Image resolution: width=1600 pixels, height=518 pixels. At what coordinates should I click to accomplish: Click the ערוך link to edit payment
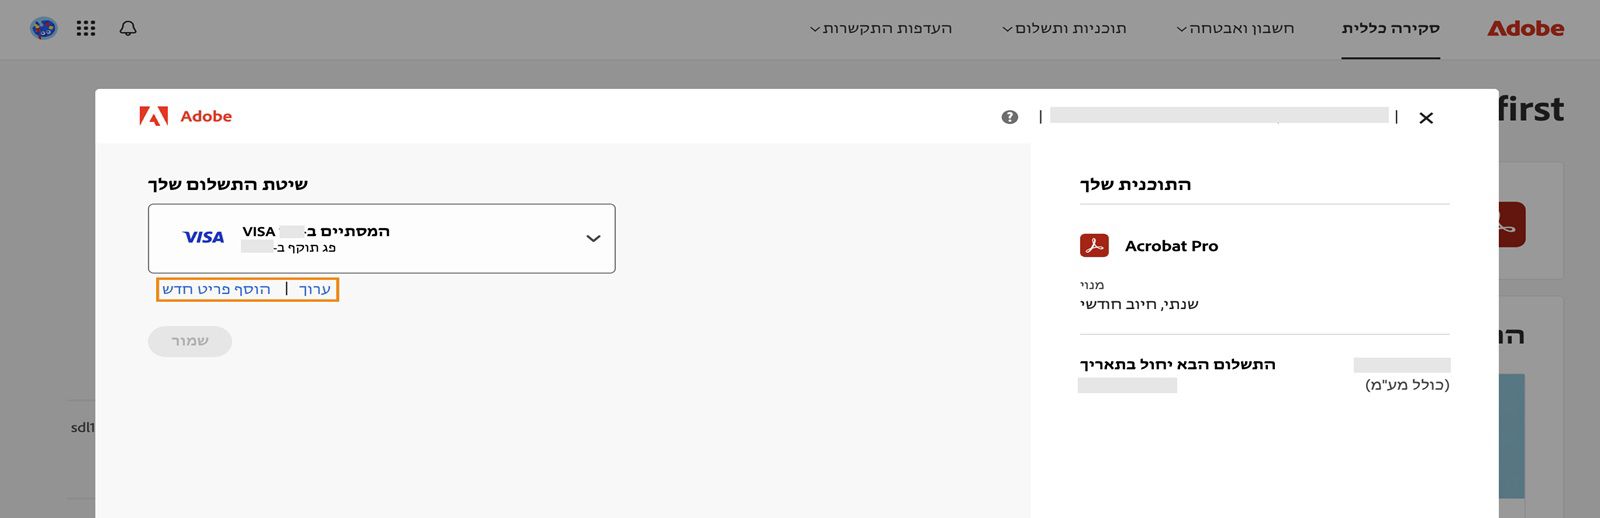point(315,290)
